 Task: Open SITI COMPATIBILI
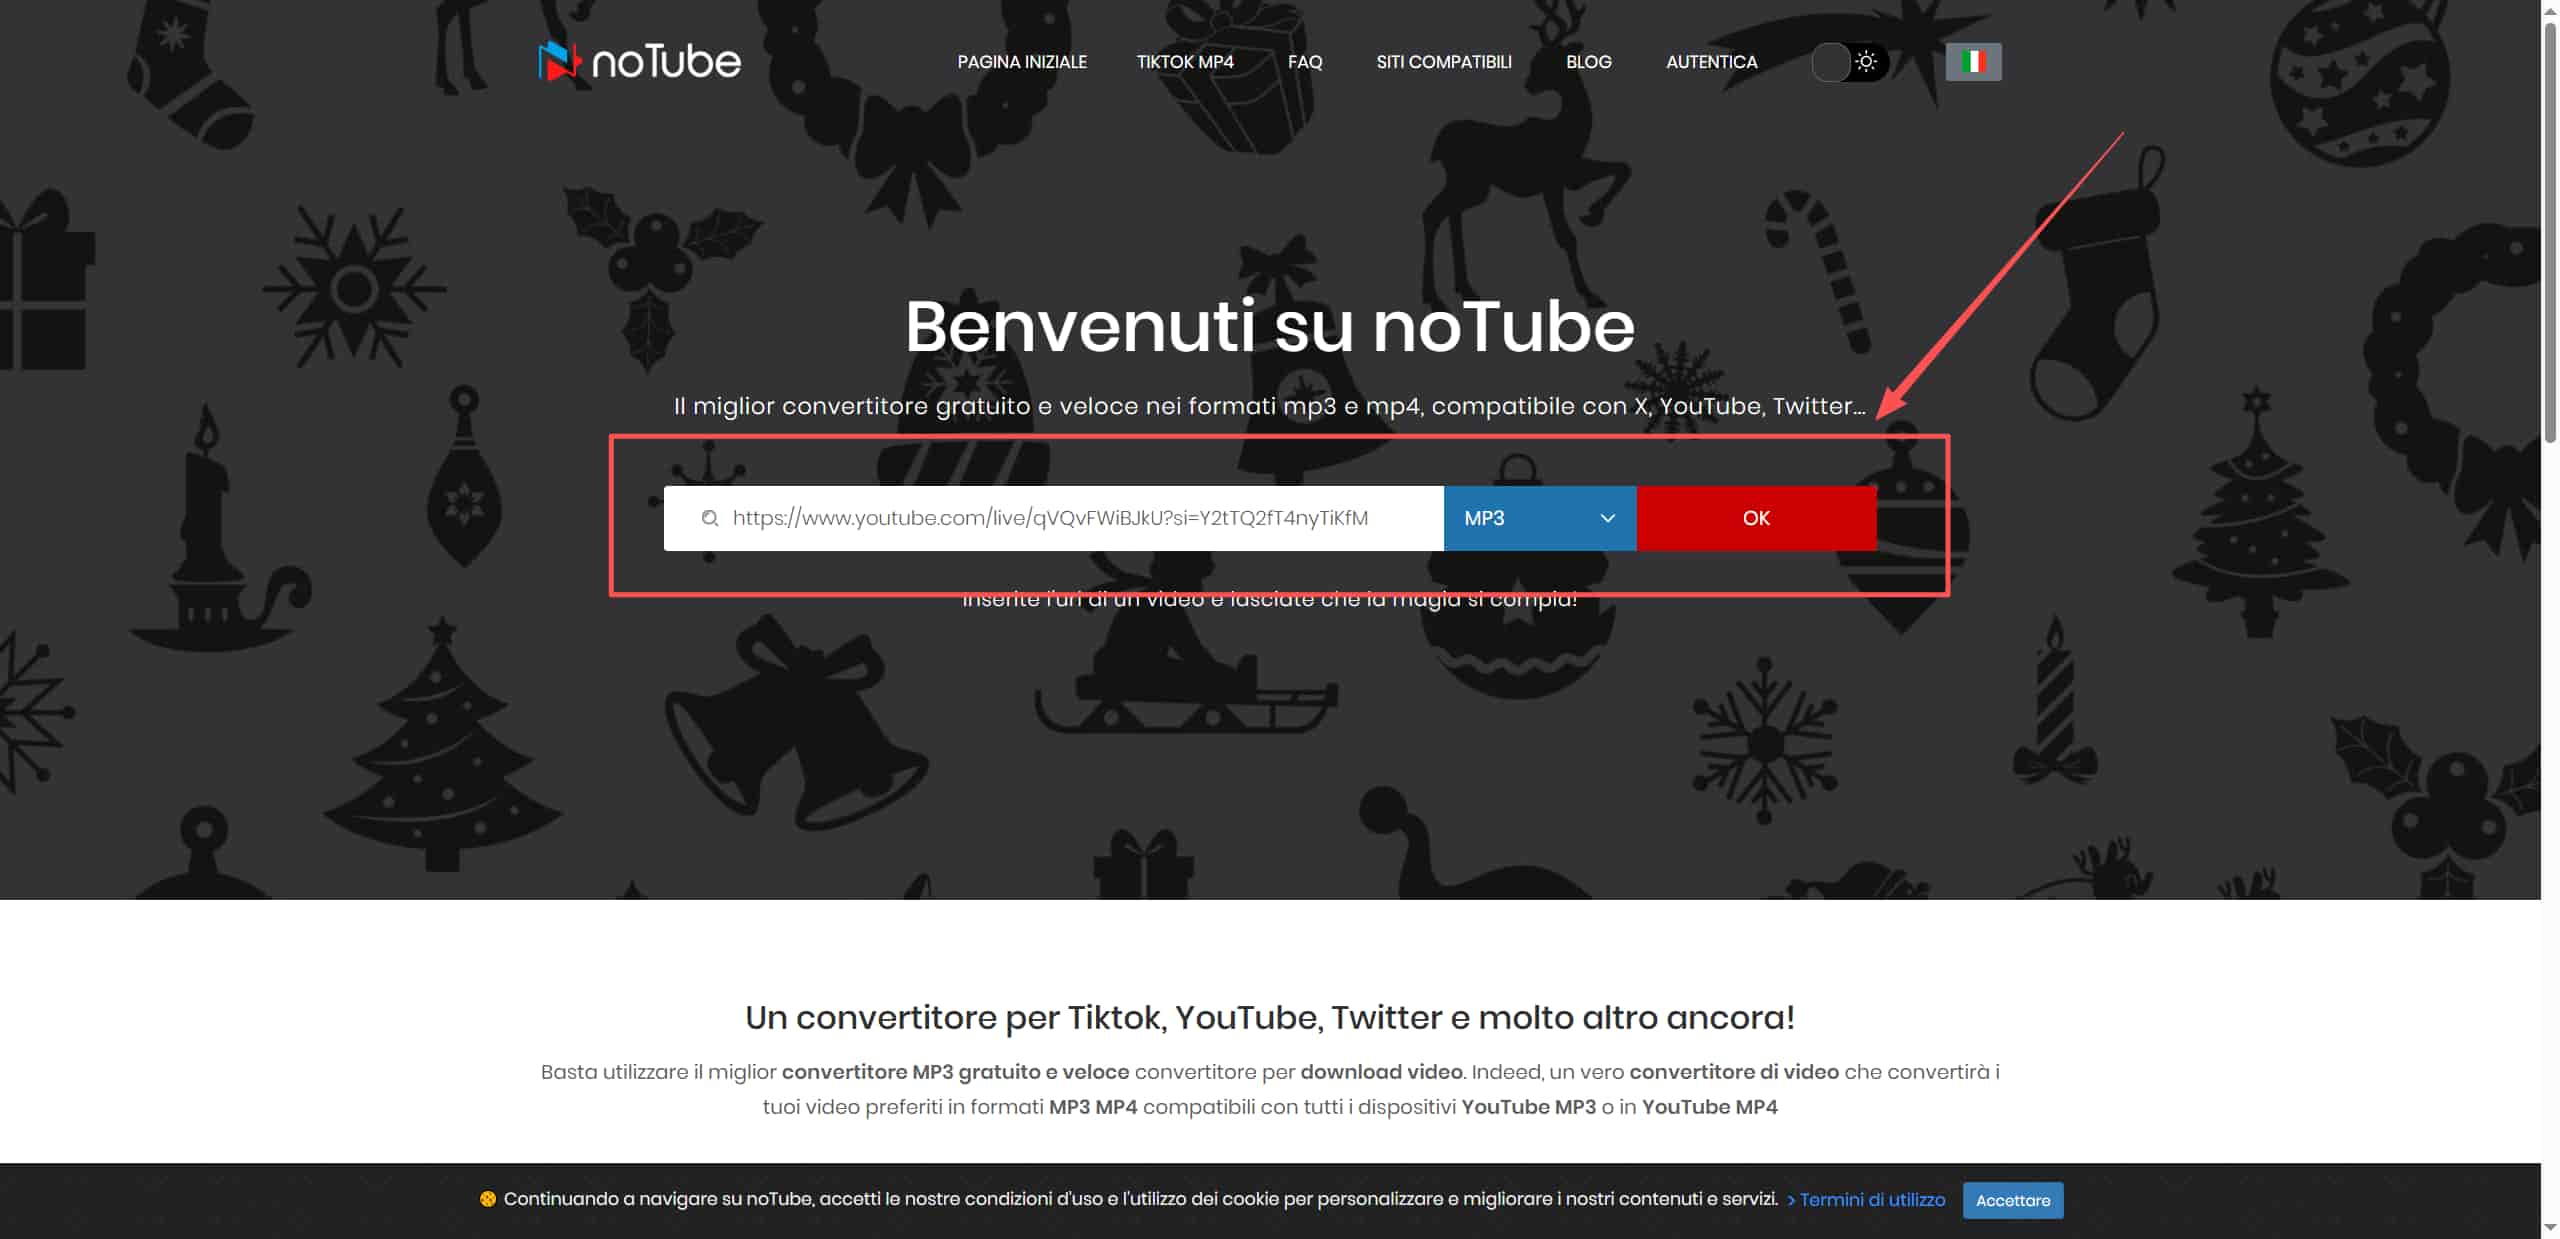click(x=1443, y=62)
